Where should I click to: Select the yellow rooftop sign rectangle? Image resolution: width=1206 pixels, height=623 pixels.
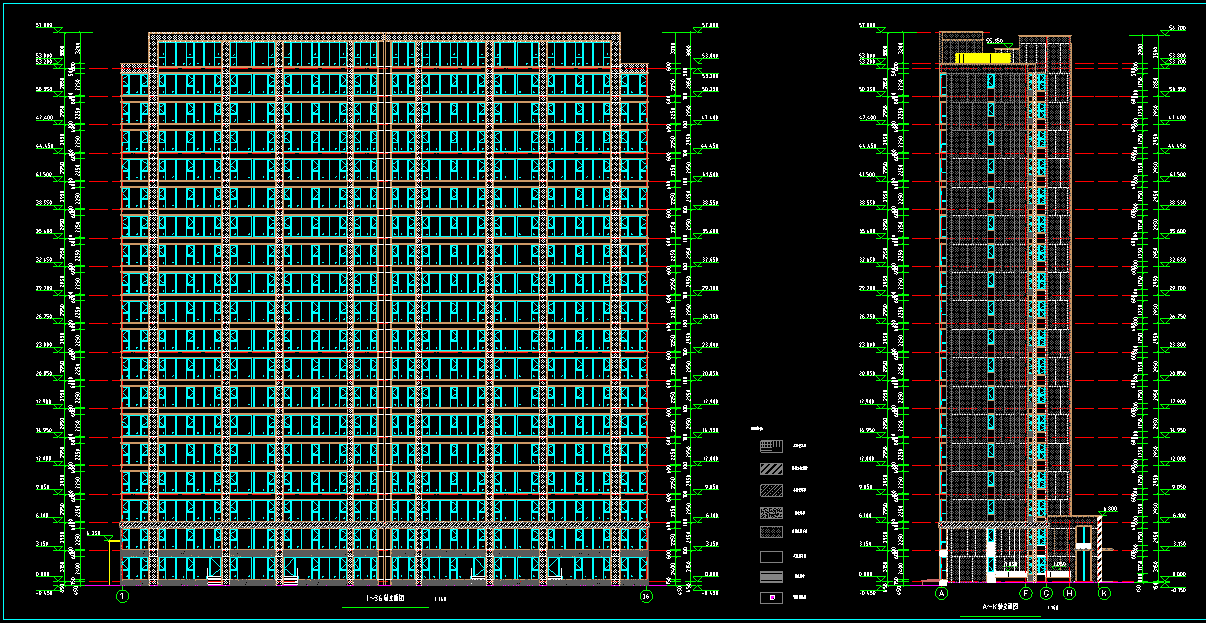[x=983, y=59]
